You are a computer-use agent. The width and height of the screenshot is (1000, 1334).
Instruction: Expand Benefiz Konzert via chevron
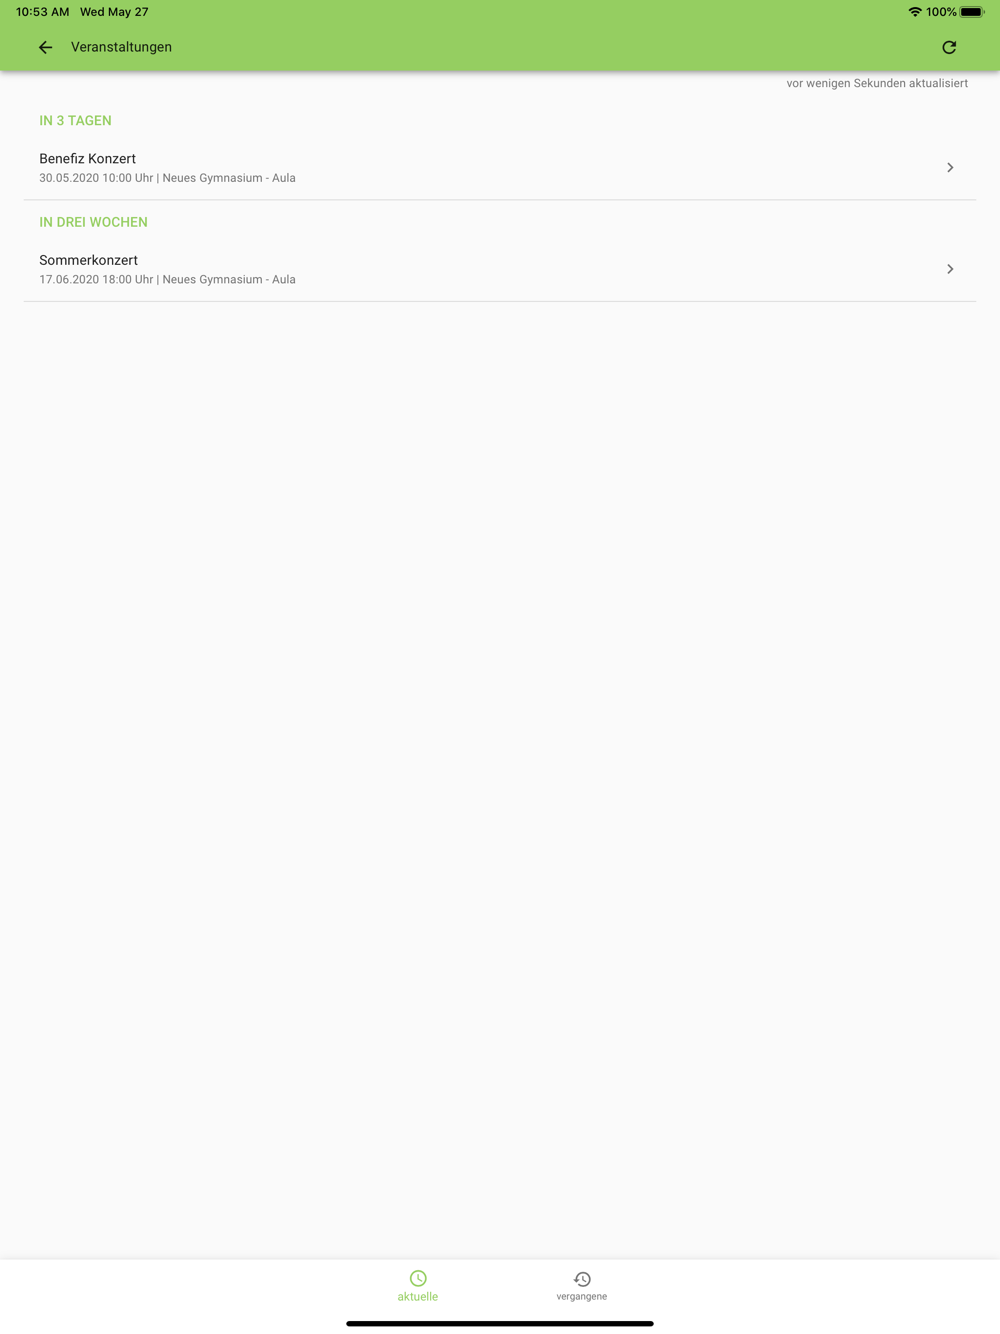950,167
